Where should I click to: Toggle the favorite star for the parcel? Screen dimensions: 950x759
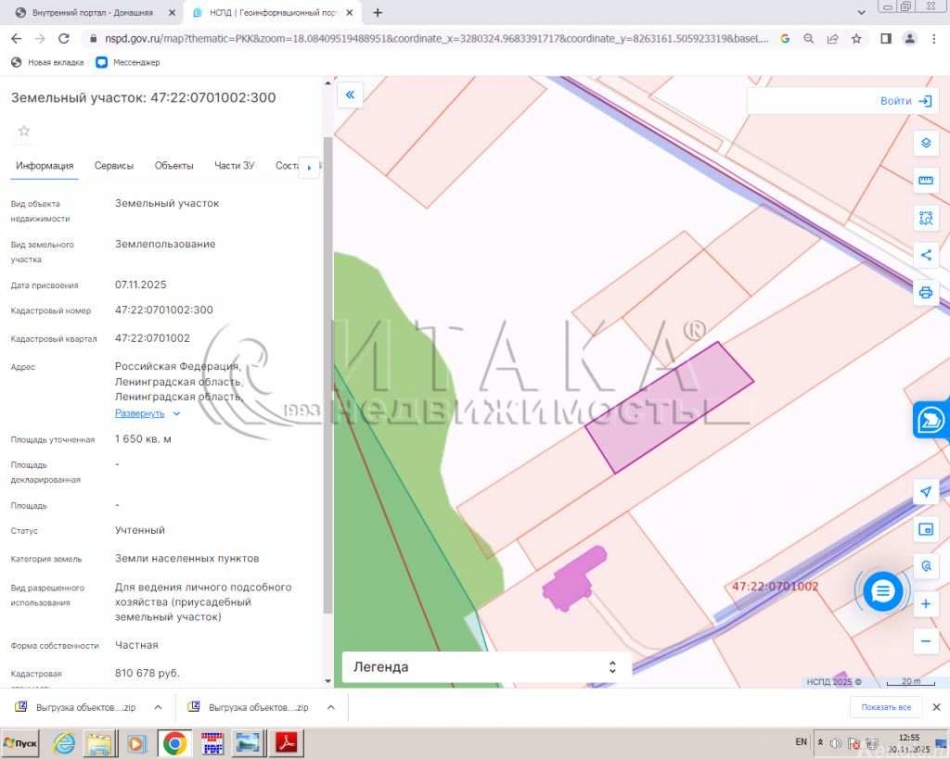23,130
